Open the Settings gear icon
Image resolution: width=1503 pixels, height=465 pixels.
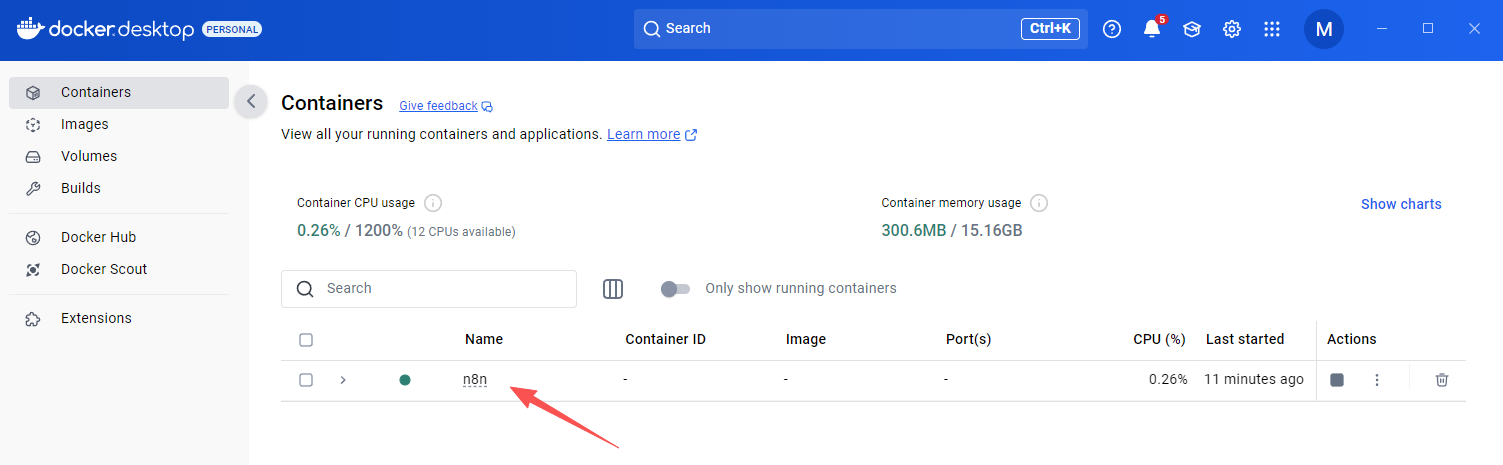click(1232, 29)
